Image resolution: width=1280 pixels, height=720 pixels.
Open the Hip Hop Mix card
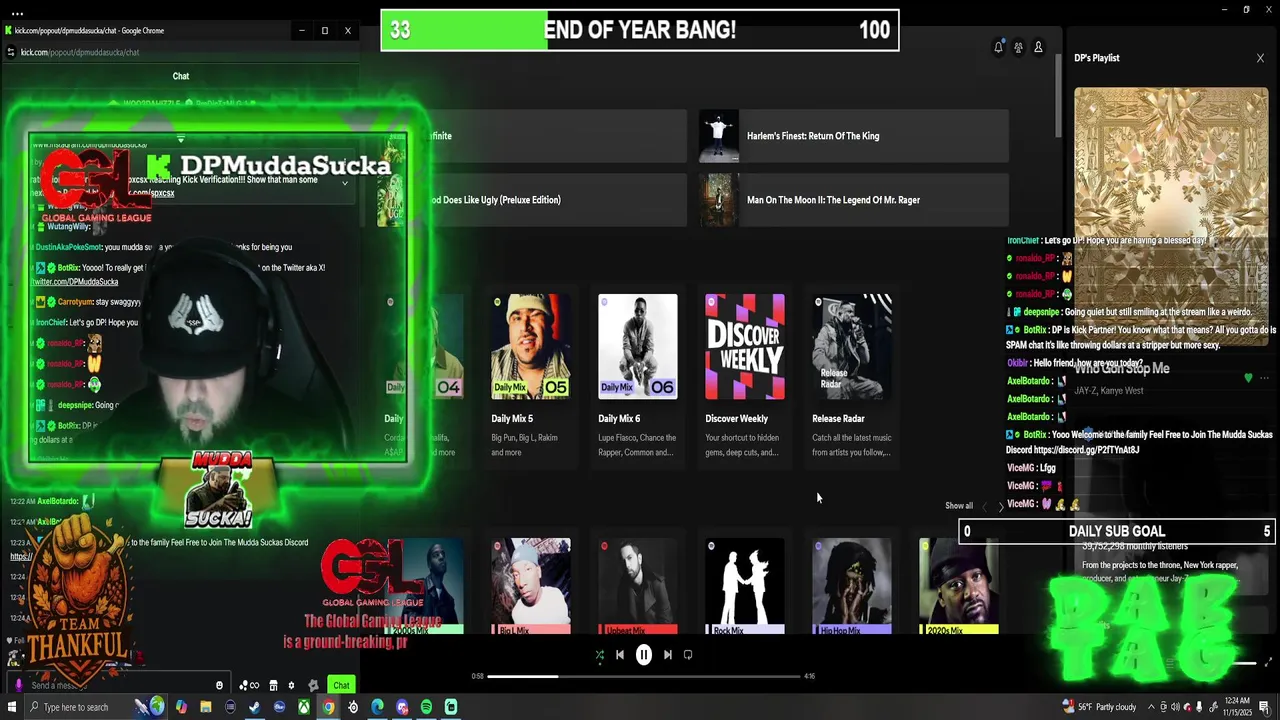(x=851, y=586)
